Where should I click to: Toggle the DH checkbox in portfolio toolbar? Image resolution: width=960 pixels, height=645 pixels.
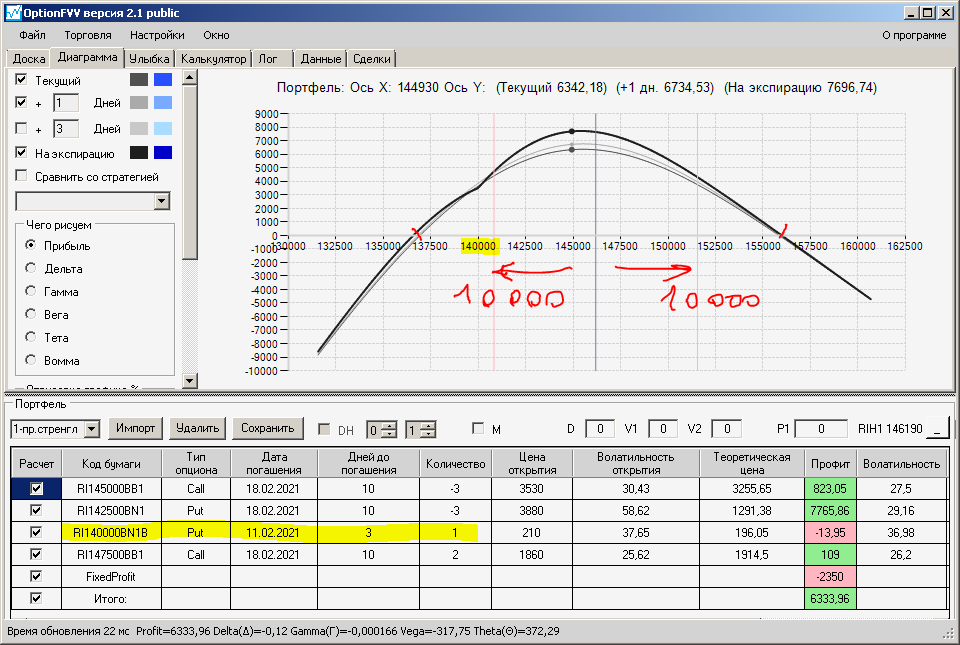click(324, 429)
